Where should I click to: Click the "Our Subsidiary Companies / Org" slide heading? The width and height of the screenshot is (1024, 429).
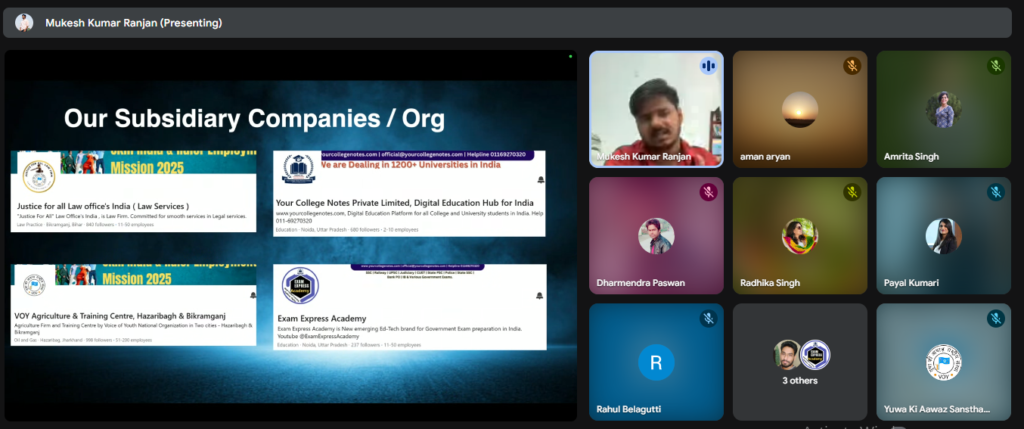pyautogui.click(x=255, y=119)
